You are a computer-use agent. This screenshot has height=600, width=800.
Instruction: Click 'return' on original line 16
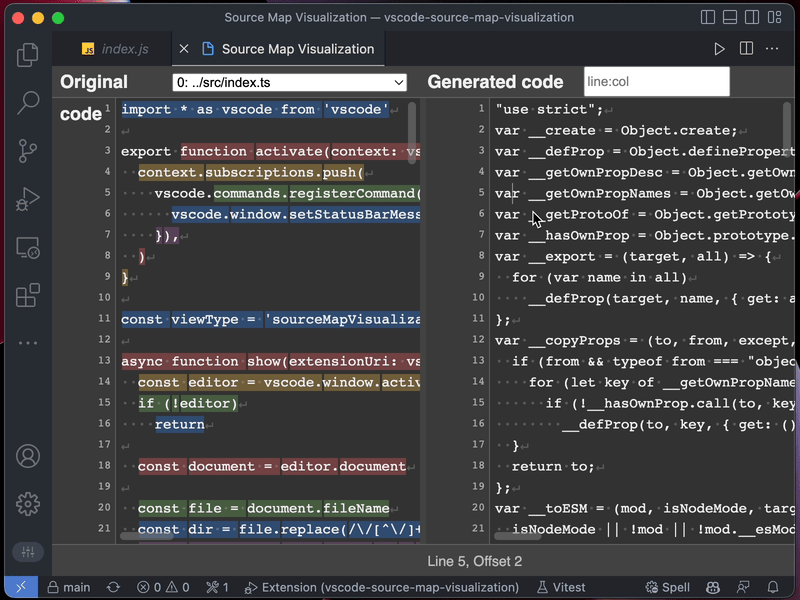click(180, 424)
